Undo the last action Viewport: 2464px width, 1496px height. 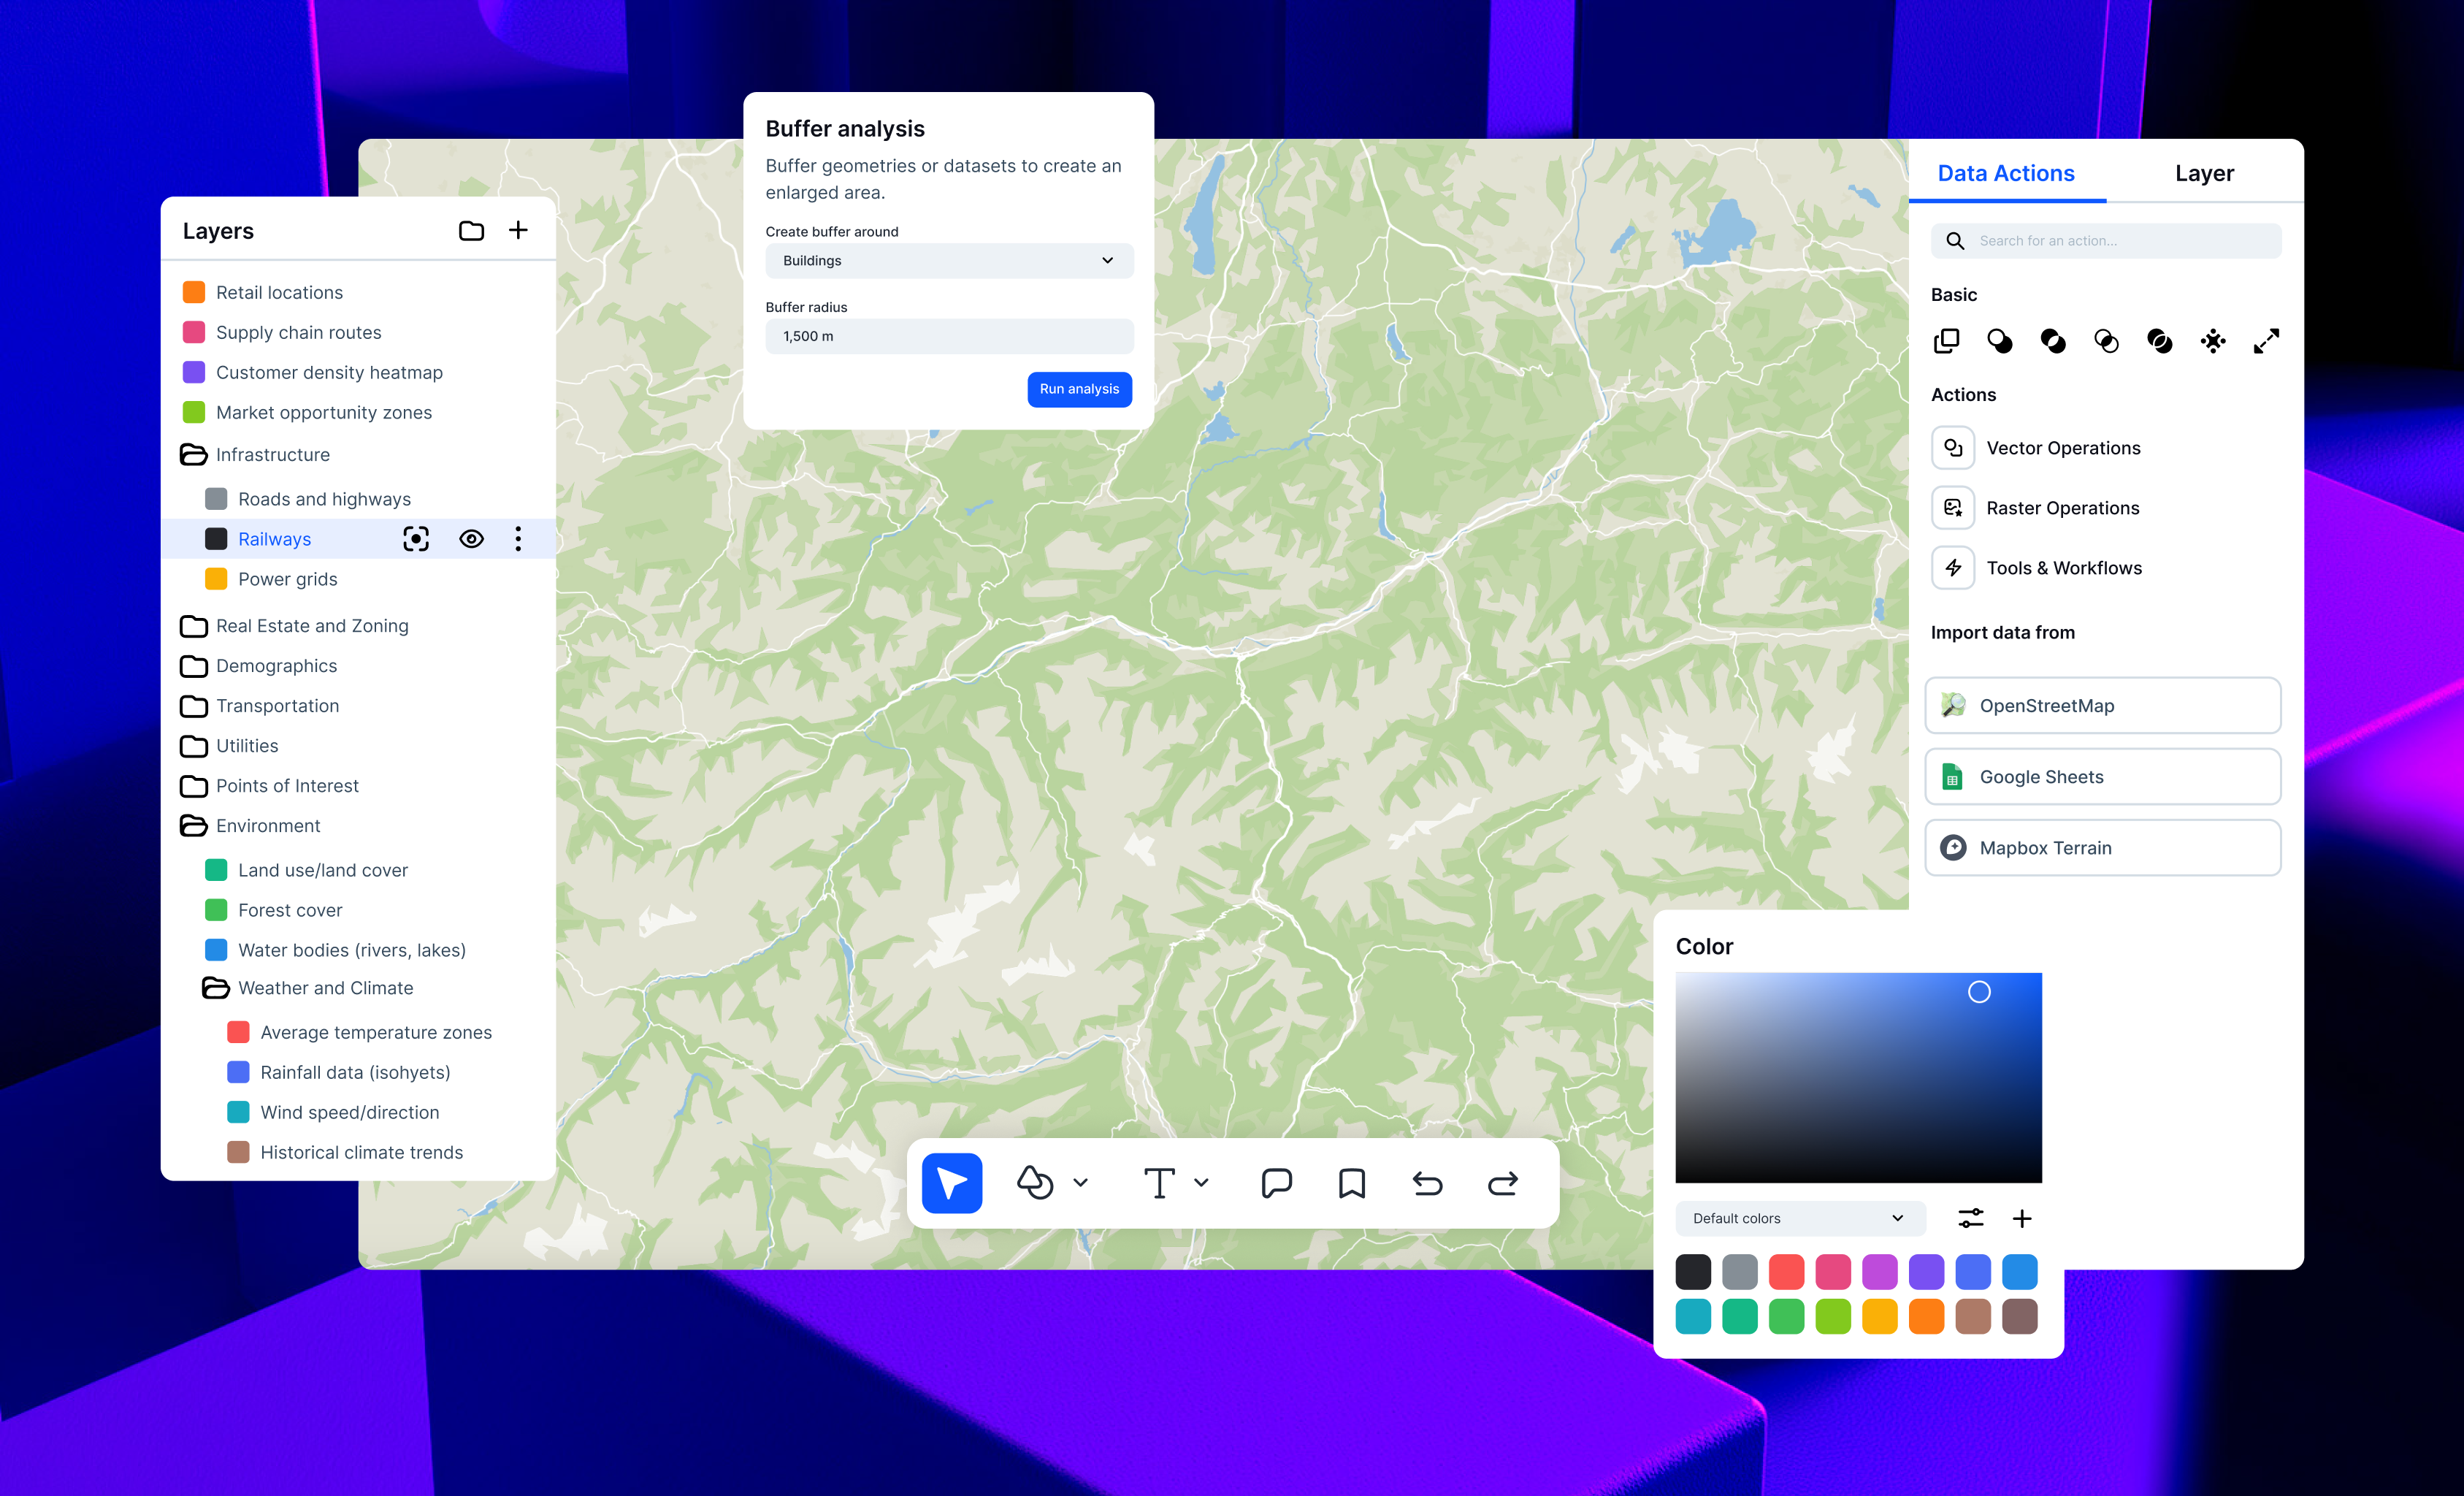tap(1427, 1183)
